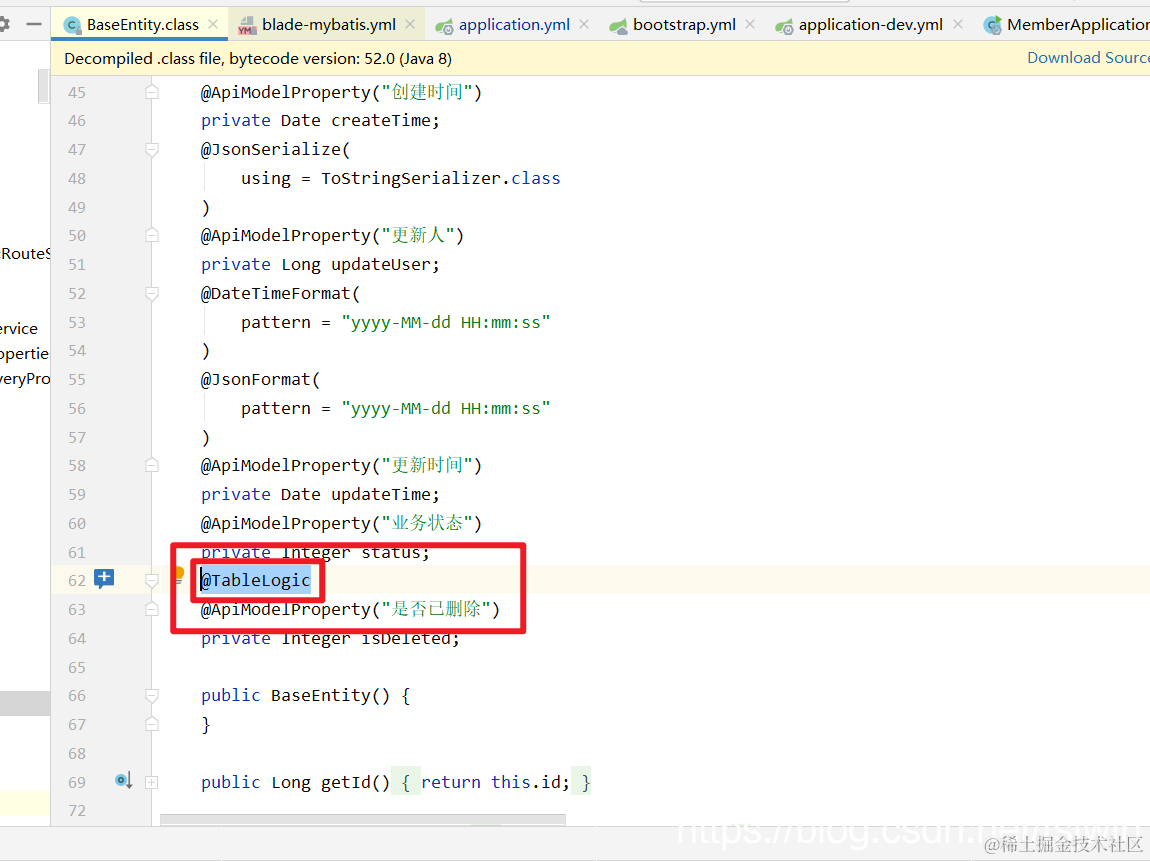This screenshot has height=861, width=1150.
Task: Click the application.yml Spring icon
Action: tap(444, 26)
